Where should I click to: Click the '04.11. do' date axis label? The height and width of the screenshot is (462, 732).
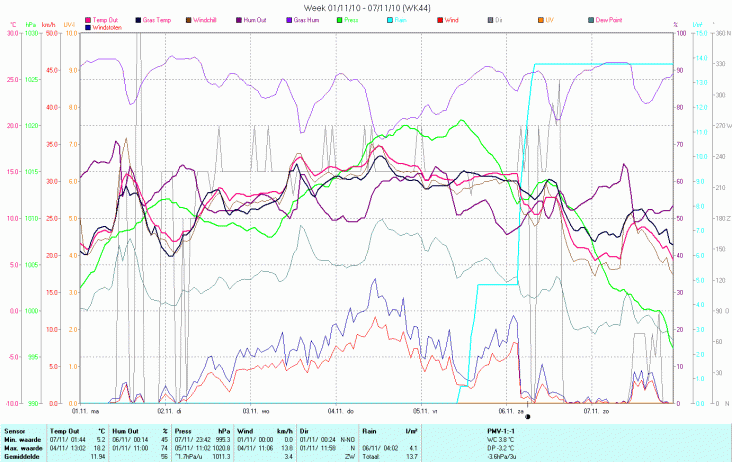pos(341,411)
